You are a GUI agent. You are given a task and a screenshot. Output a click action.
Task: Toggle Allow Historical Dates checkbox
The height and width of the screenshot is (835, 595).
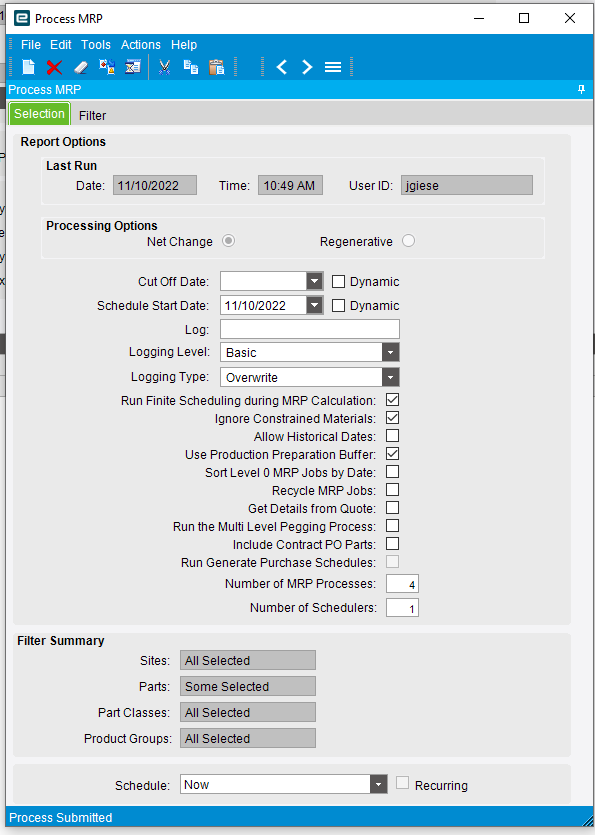tap(393, 436)
